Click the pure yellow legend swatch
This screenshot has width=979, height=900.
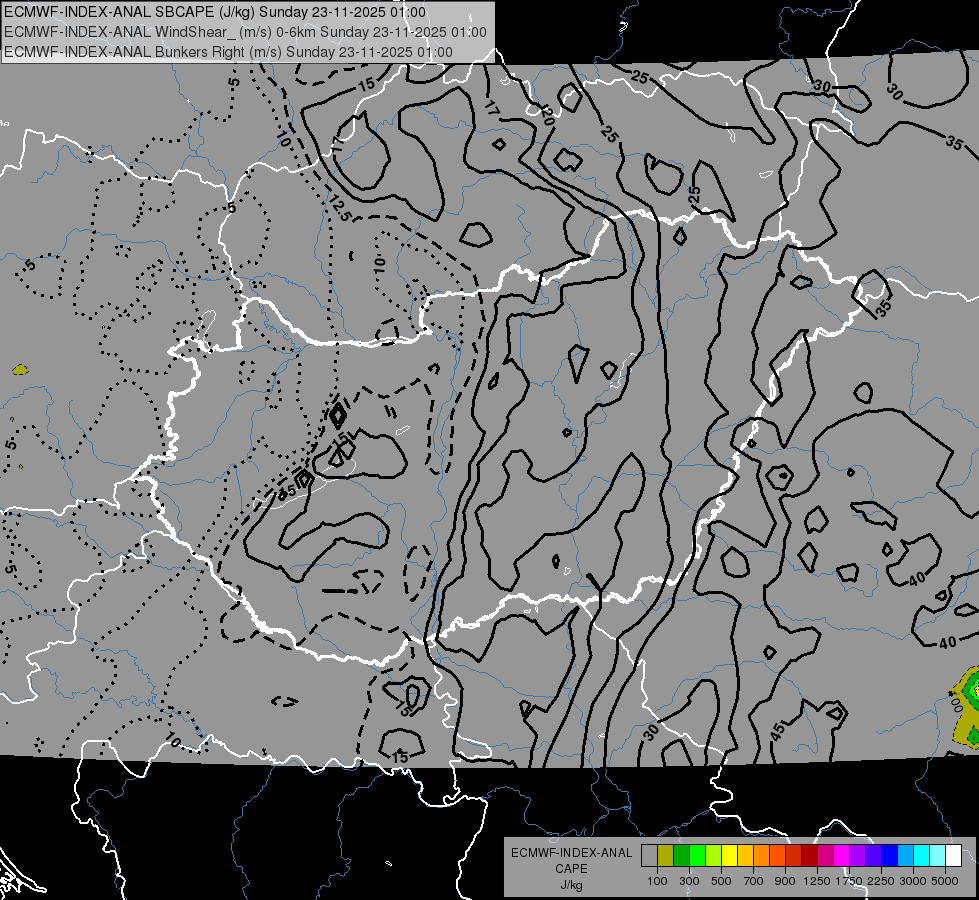pos(729,855)
